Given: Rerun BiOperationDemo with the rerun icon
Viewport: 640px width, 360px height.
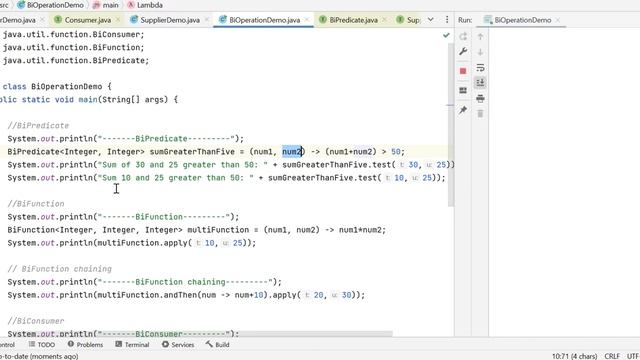Looking at the screenshot, I should pos(463,37).
